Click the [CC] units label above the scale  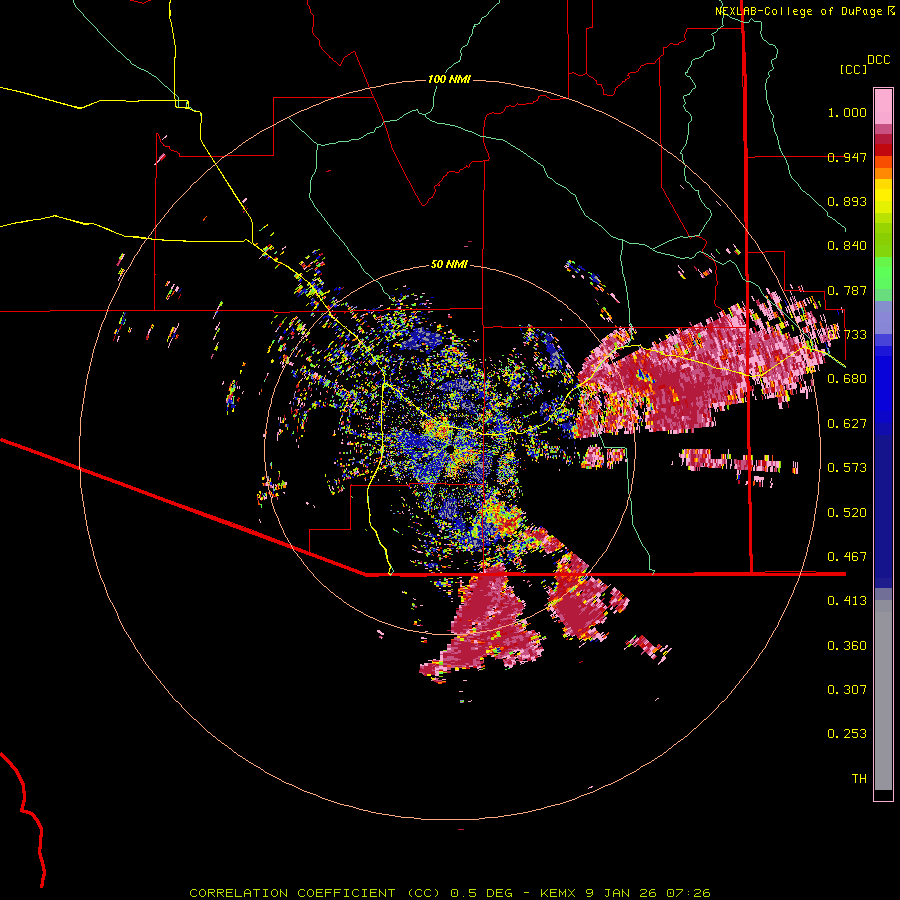(854, 69)
